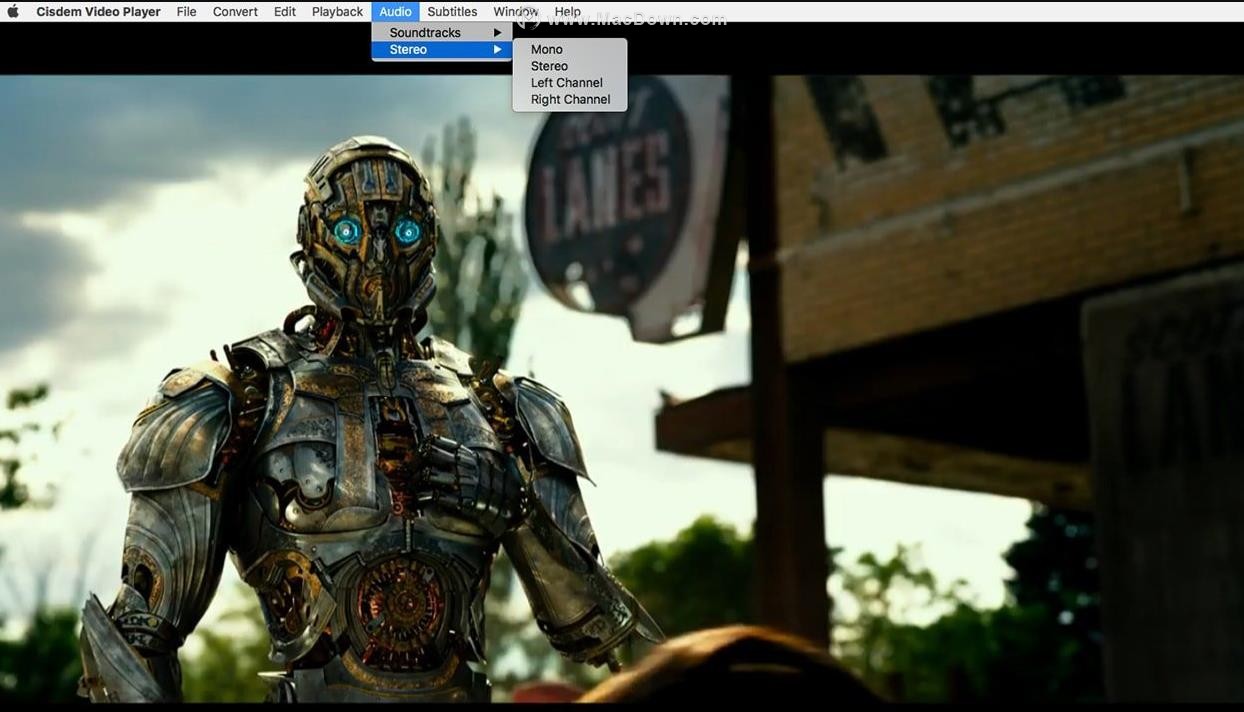Switch audio output to Mono
1244x712 pixels.
tap(546, 50)
